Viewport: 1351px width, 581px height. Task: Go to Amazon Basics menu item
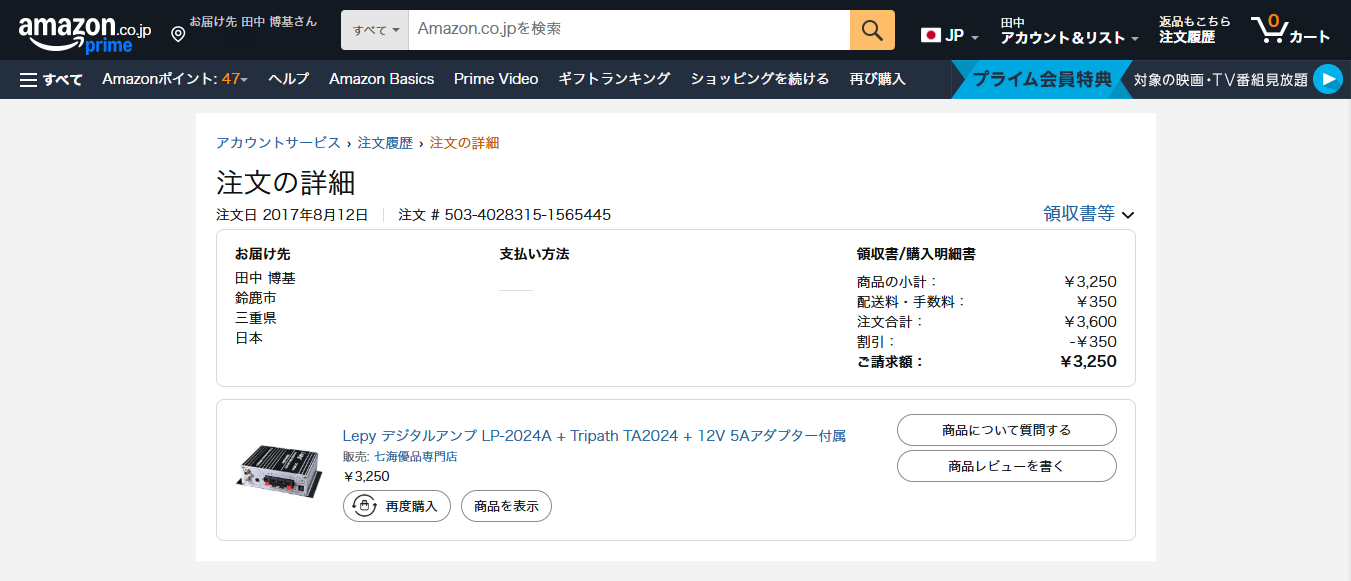tap(381, 79)
